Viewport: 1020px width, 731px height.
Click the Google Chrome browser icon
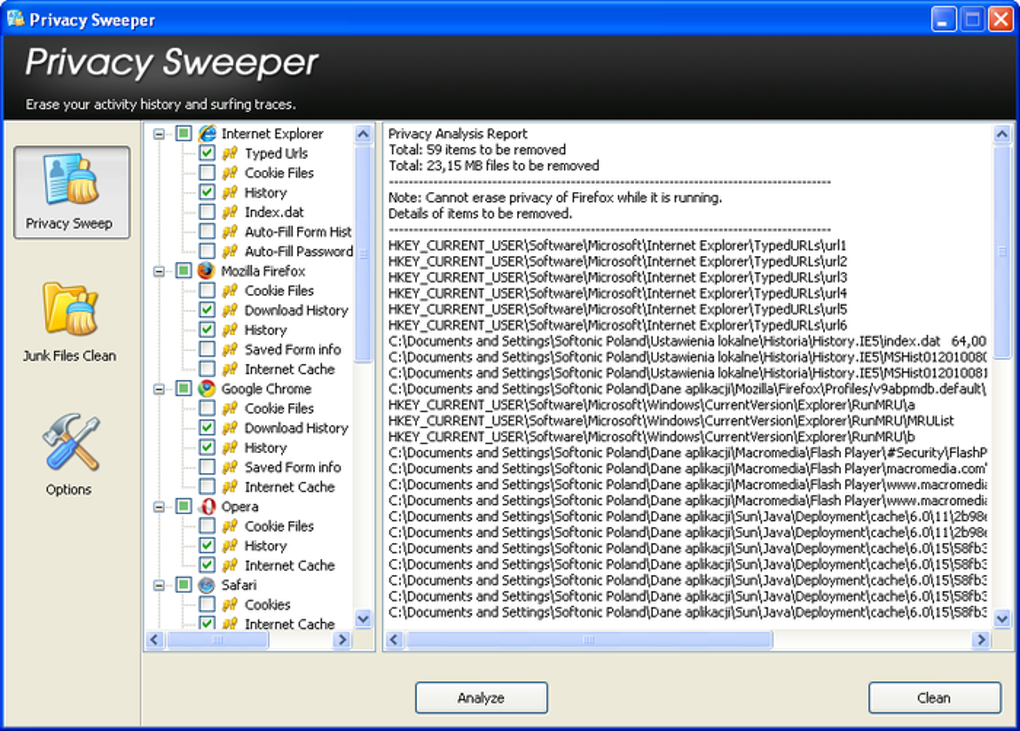click(x=207, y=388)
